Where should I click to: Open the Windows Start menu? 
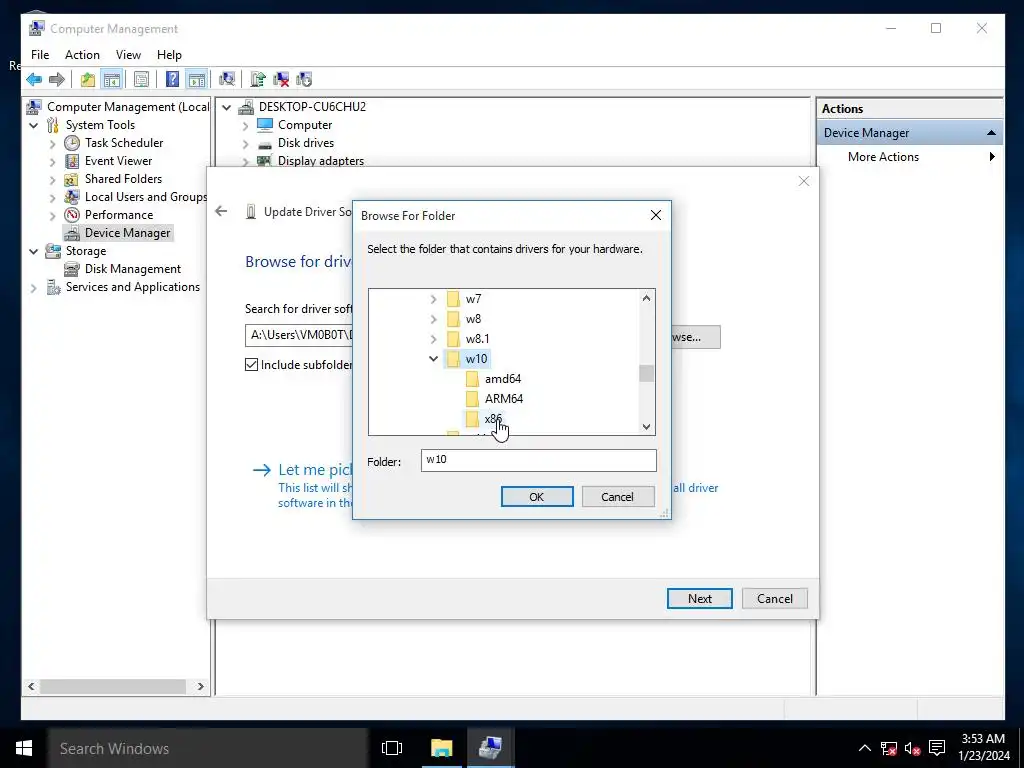pyautogui.click(x=24, y=748)
